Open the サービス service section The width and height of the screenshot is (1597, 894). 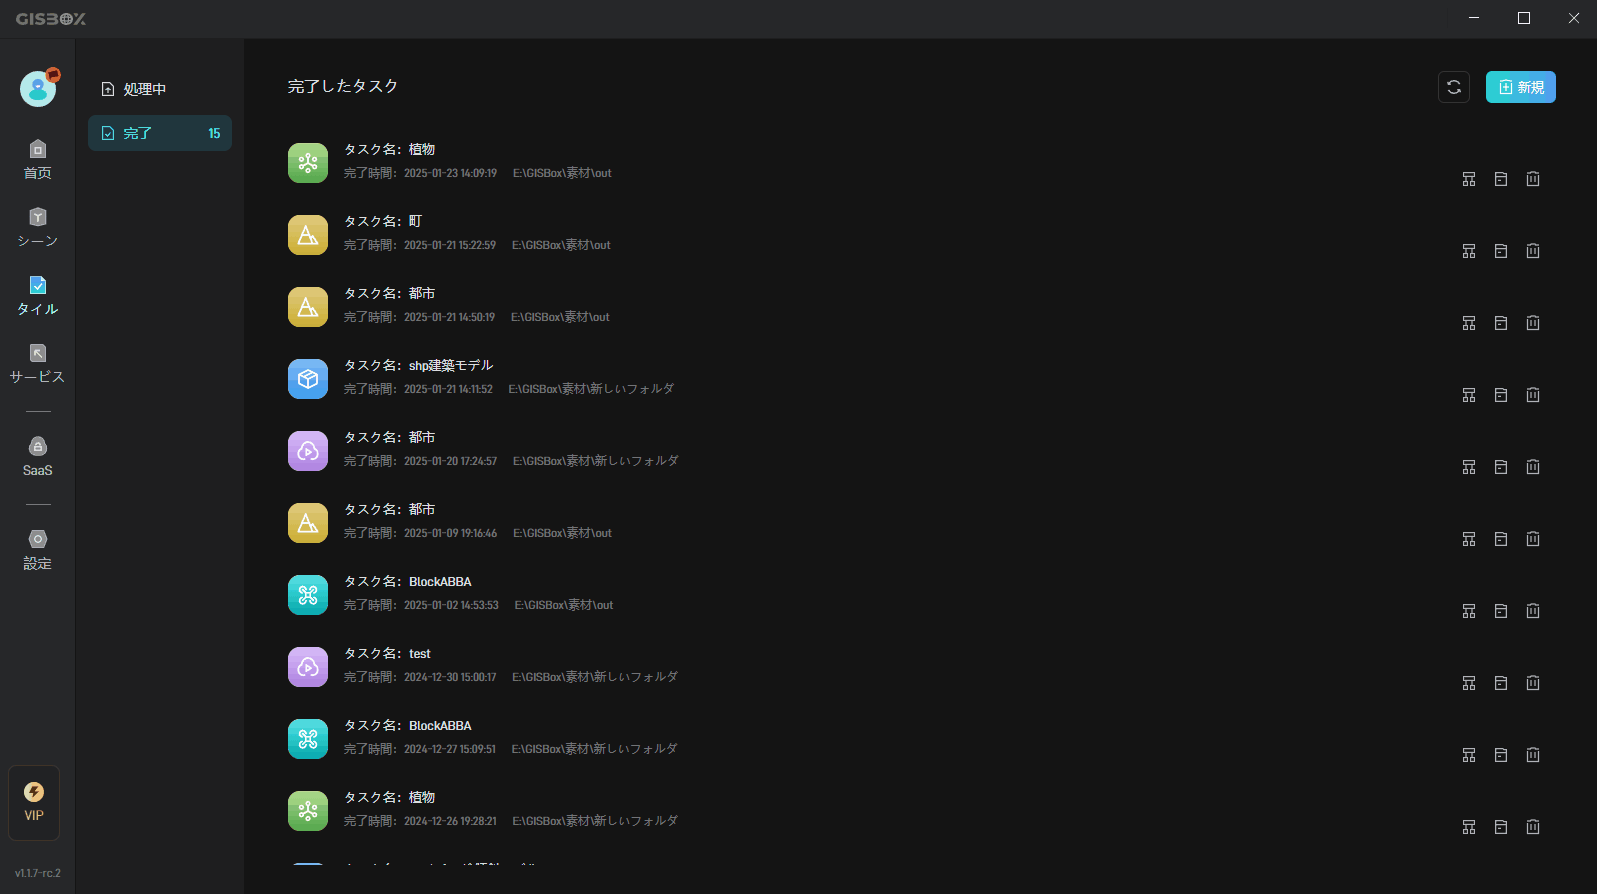37,364
